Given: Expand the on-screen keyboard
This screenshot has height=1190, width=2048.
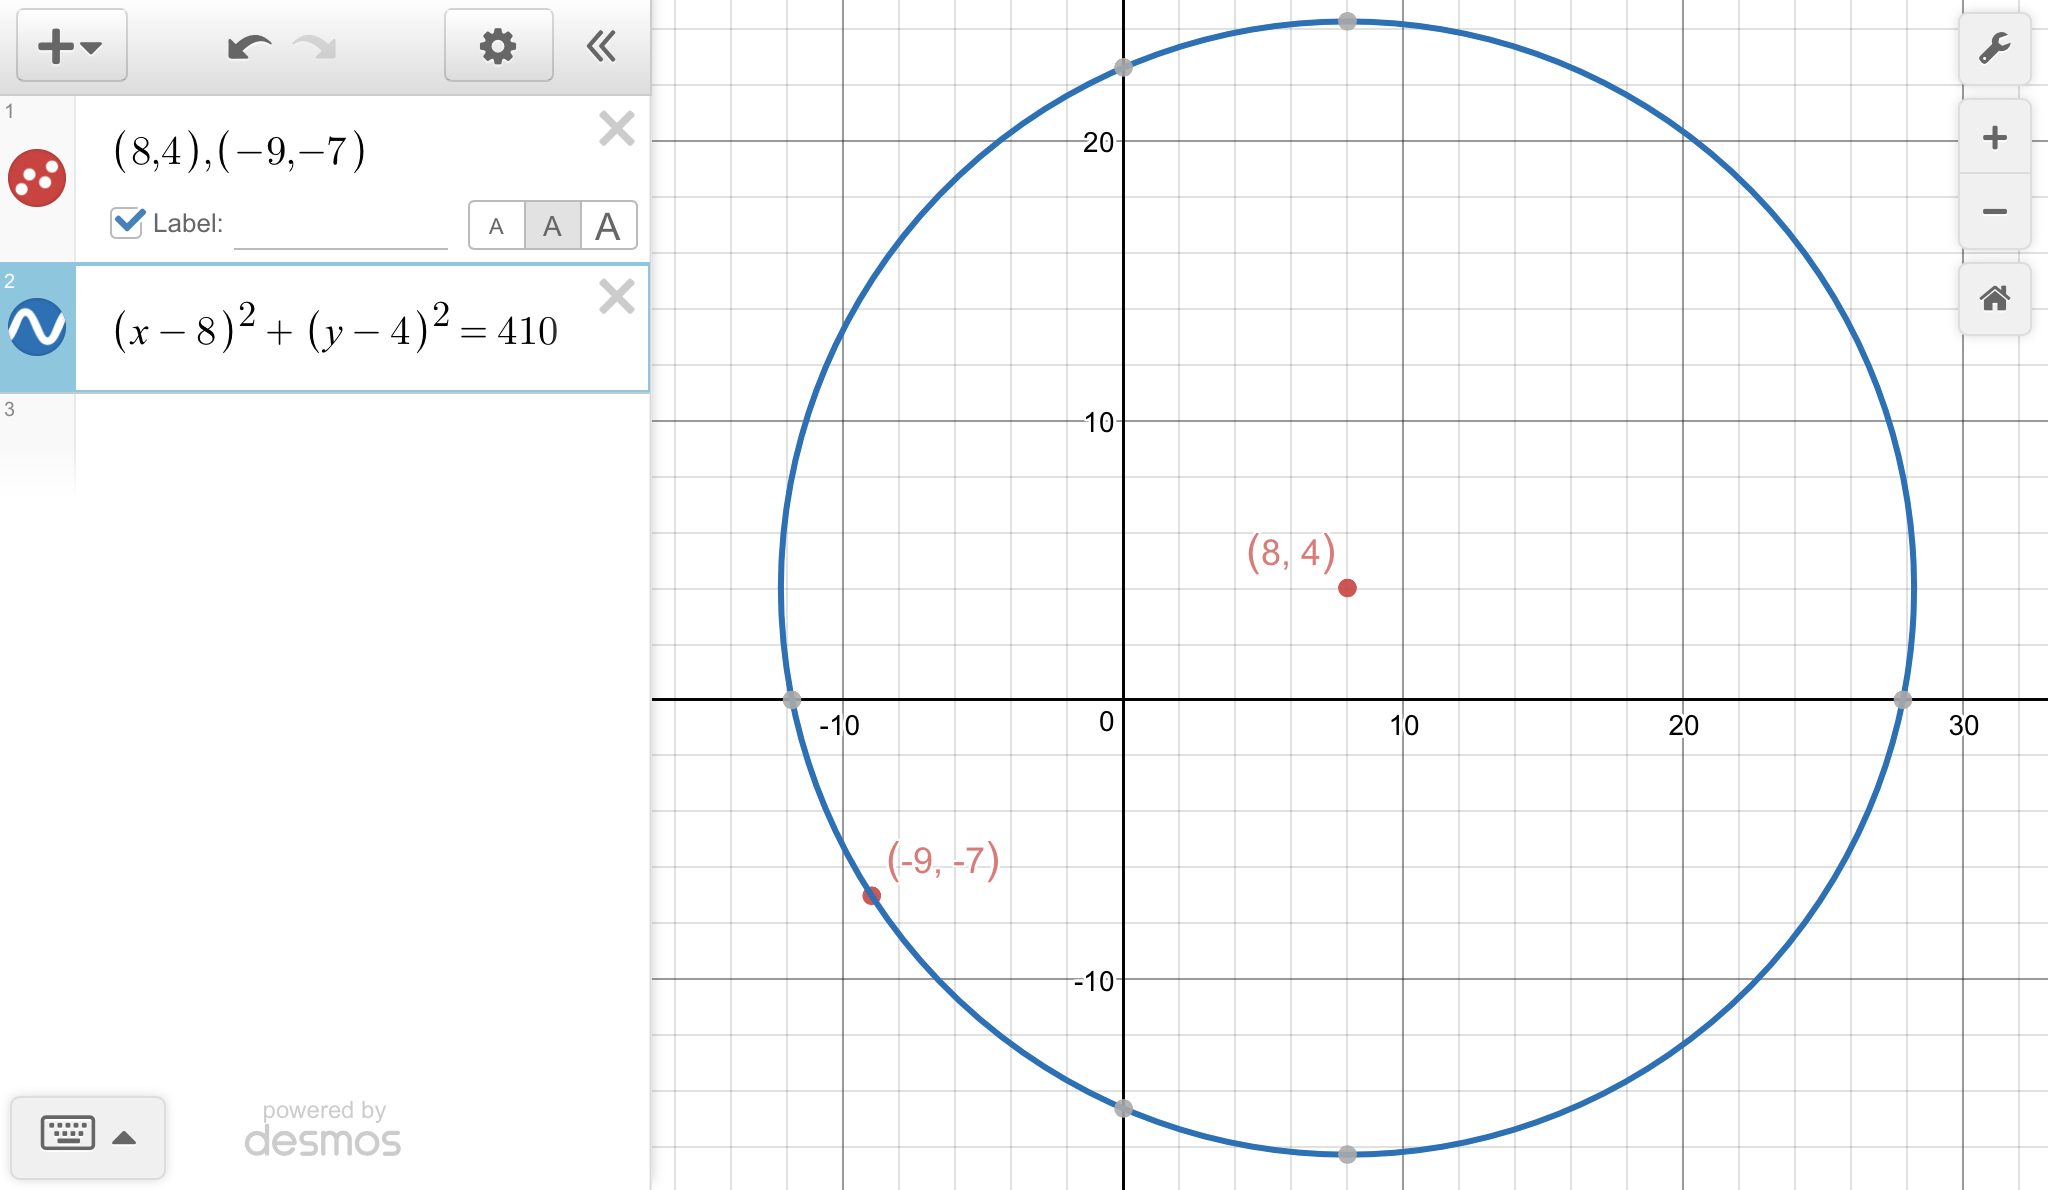Looking at the screenshot, I should 88,1136.
